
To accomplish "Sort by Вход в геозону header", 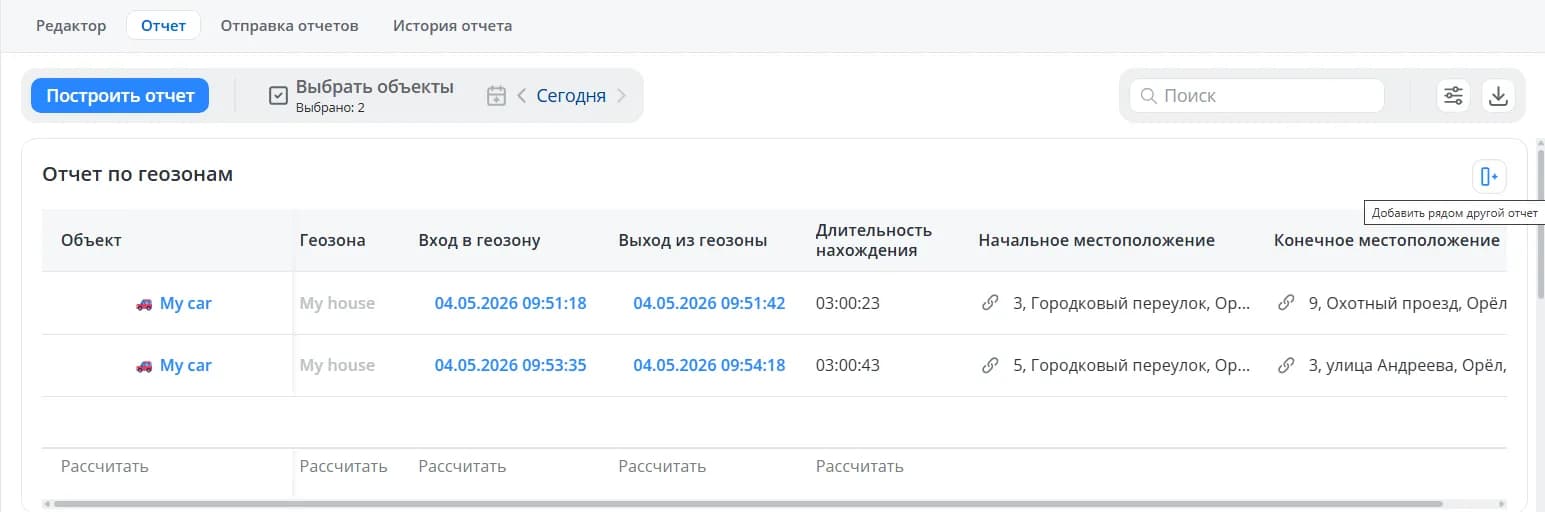I will coord(479,240).
